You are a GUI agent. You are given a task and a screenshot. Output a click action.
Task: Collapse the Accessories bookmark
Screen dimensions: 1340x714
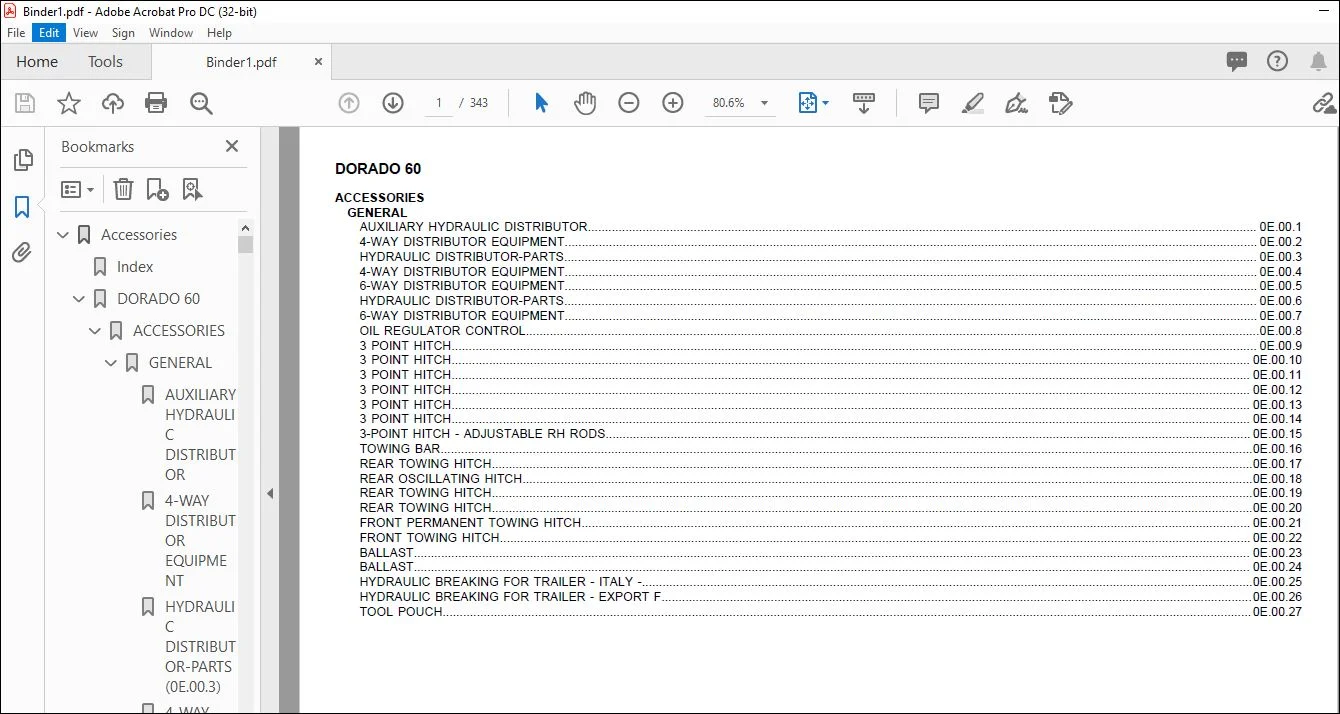tap(63, 235)
